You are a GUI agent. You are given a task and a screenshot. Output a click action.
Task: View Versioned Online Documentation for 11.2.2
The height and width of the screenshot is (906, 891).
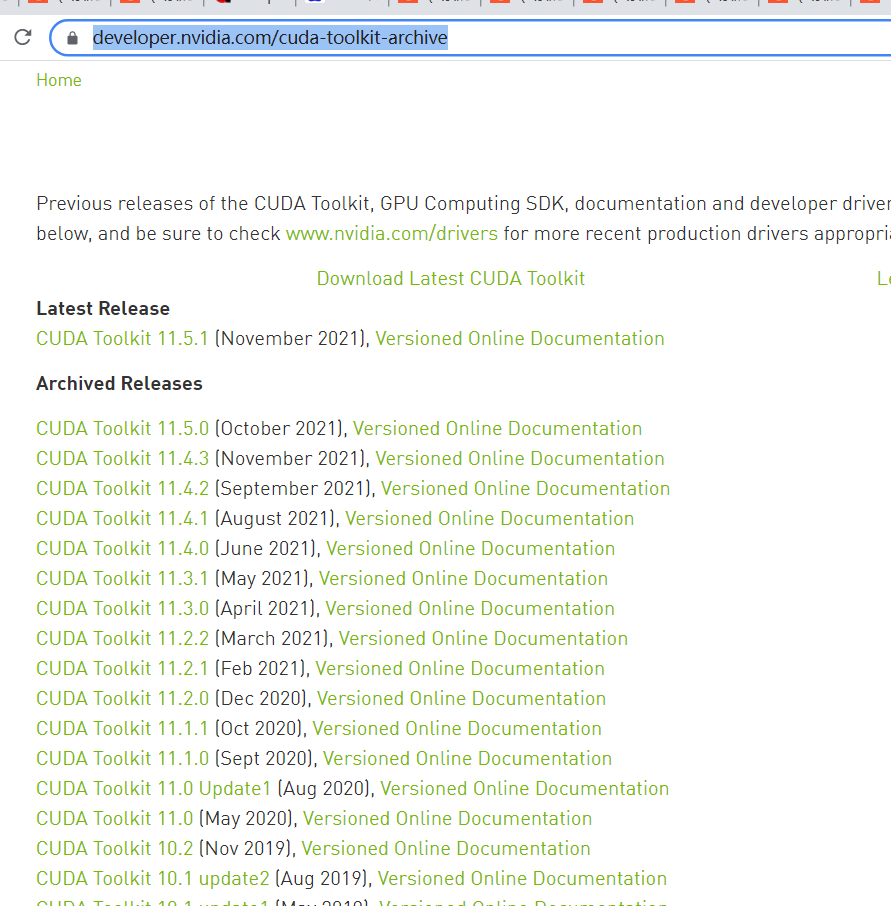[x=483, y=639]
